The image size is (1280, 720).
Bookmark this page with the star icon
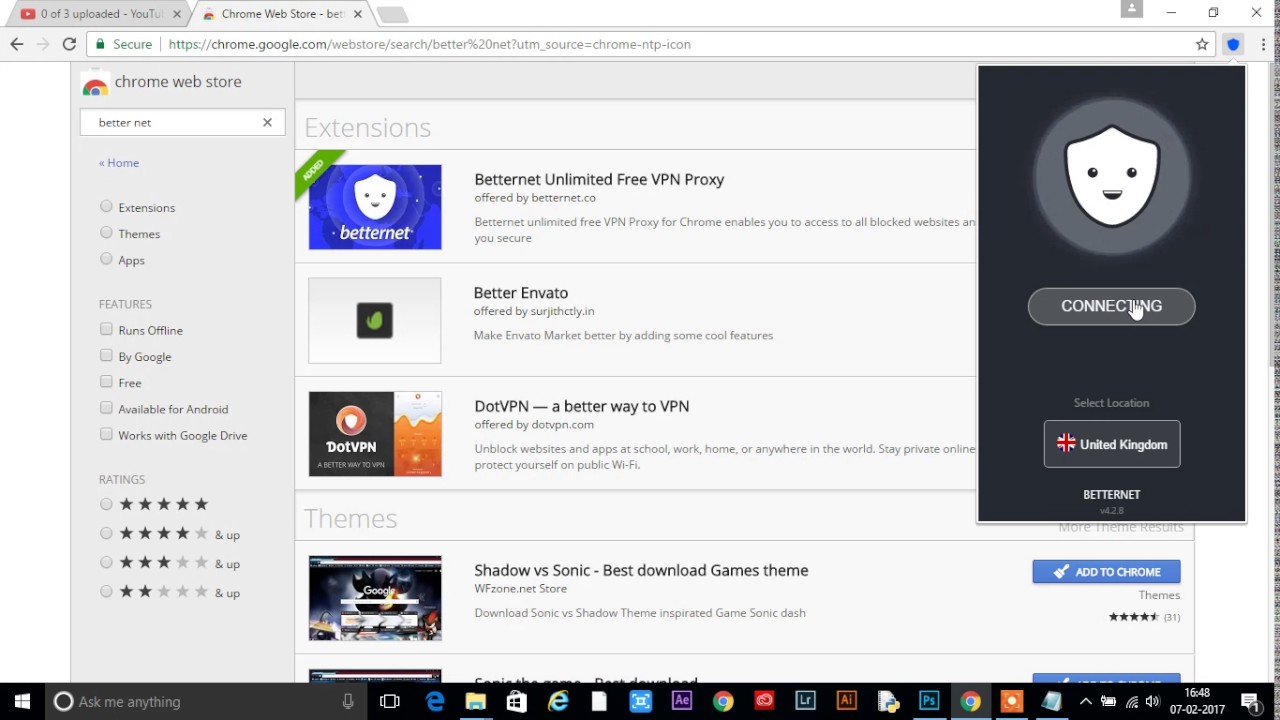[x=1202, y=44]
